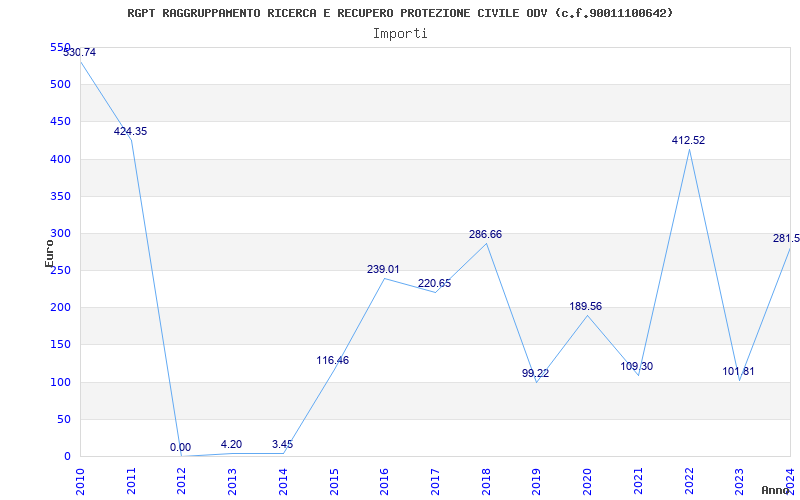Click the 2014 x-axis label
800x500 pixels.
283,482
